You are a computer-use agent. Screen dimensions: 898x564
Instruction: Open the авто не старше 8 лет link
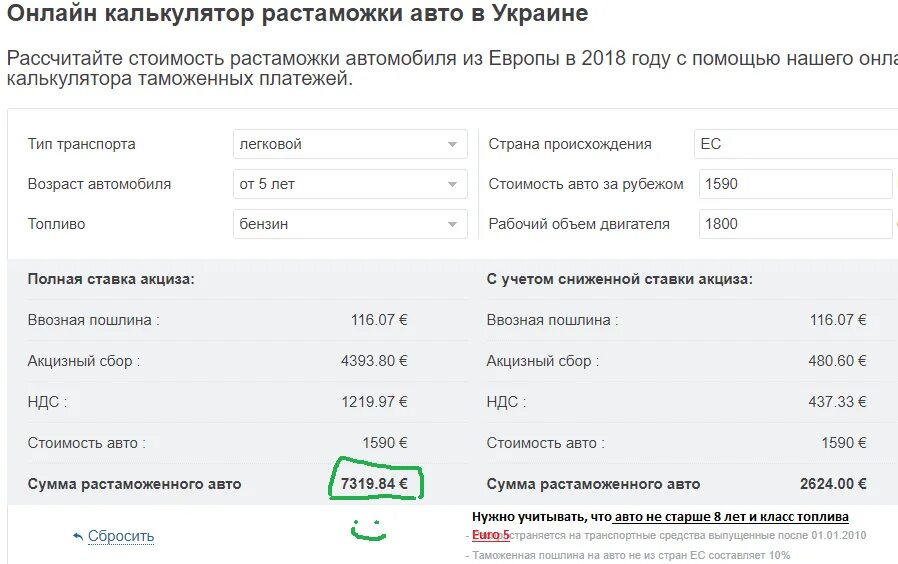[x=732, y=517]
